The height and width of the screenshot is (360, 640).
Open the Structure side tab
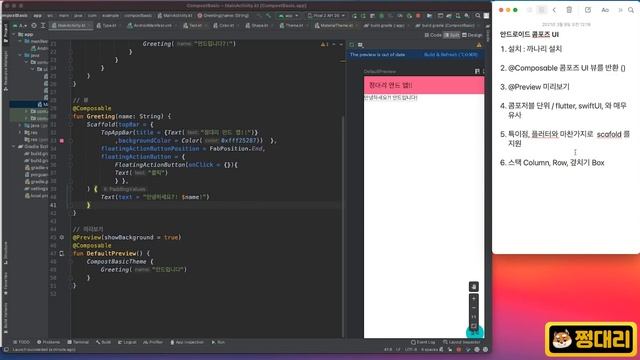point(5,253)
